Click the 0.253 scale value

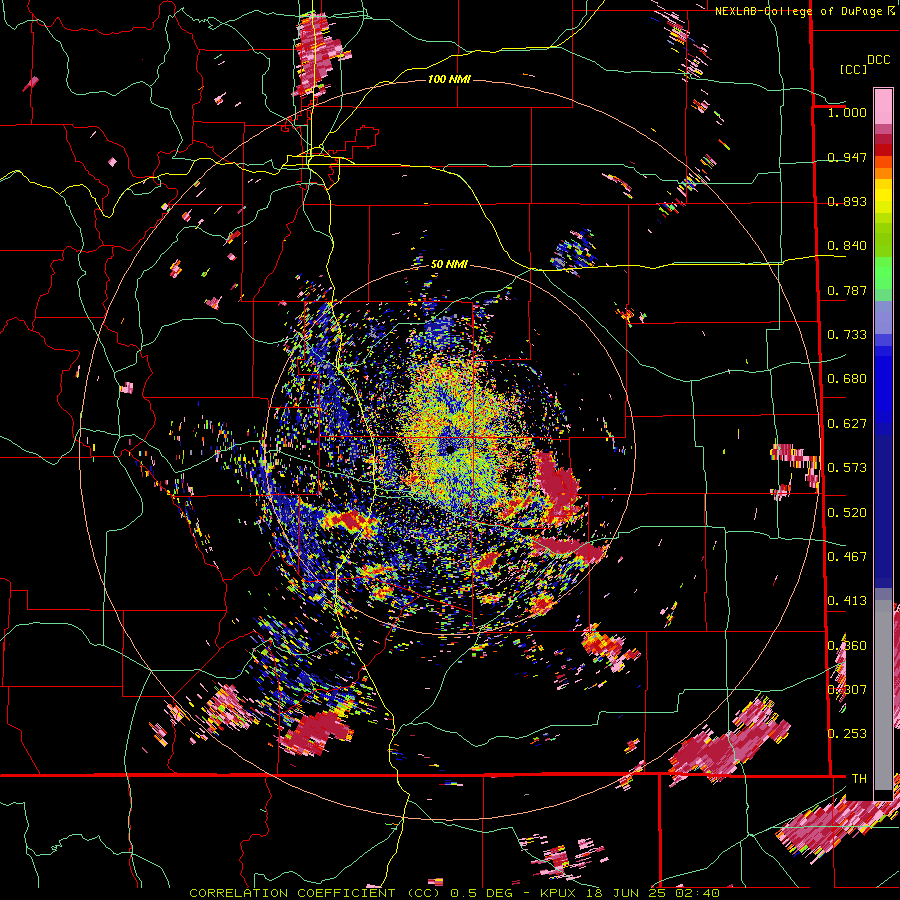pos(847,734)
